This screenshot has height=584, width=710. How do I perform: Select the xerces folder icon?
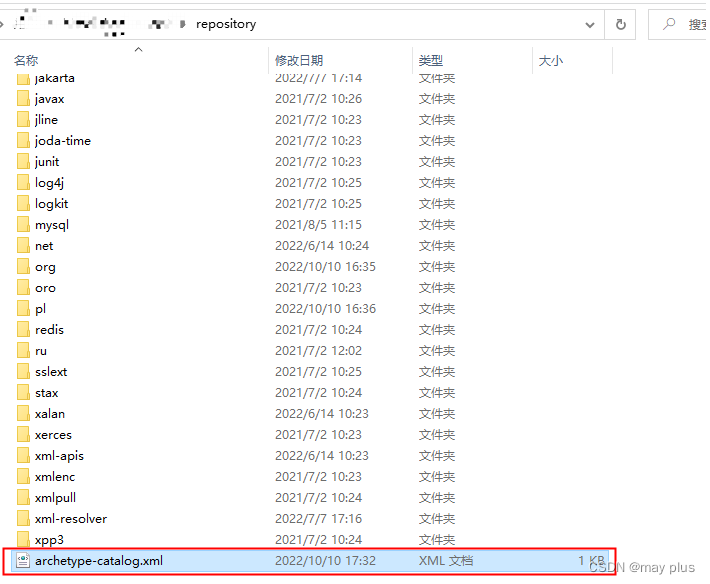[23, 435]
